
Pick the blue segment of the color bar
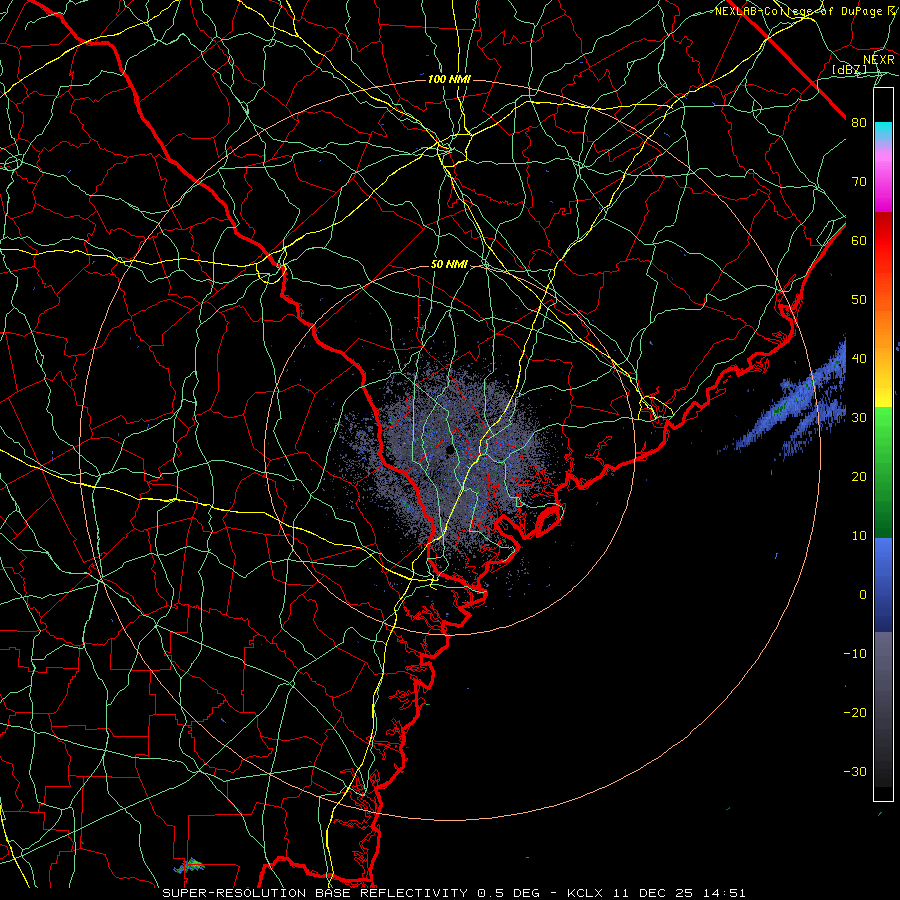[883, 585]
